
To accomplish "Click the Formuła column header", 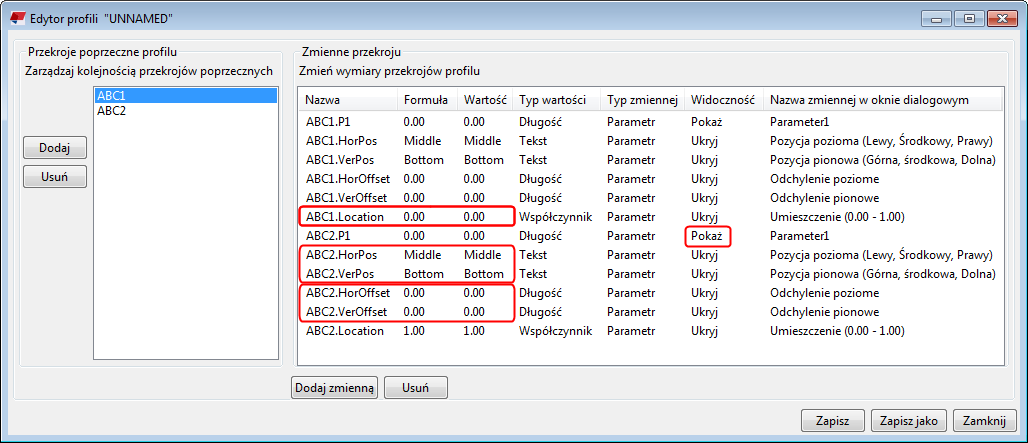I will tap(425, 100).
